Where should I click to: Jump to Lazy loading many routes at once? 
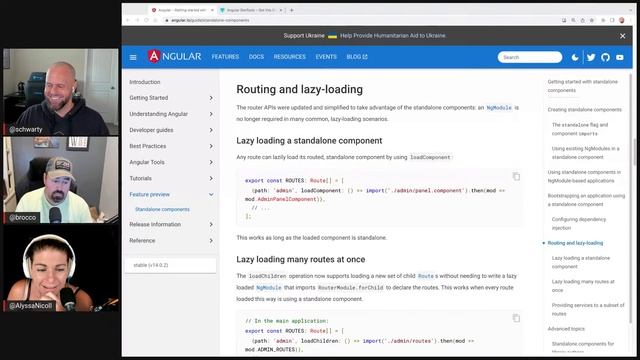(583, 286)
